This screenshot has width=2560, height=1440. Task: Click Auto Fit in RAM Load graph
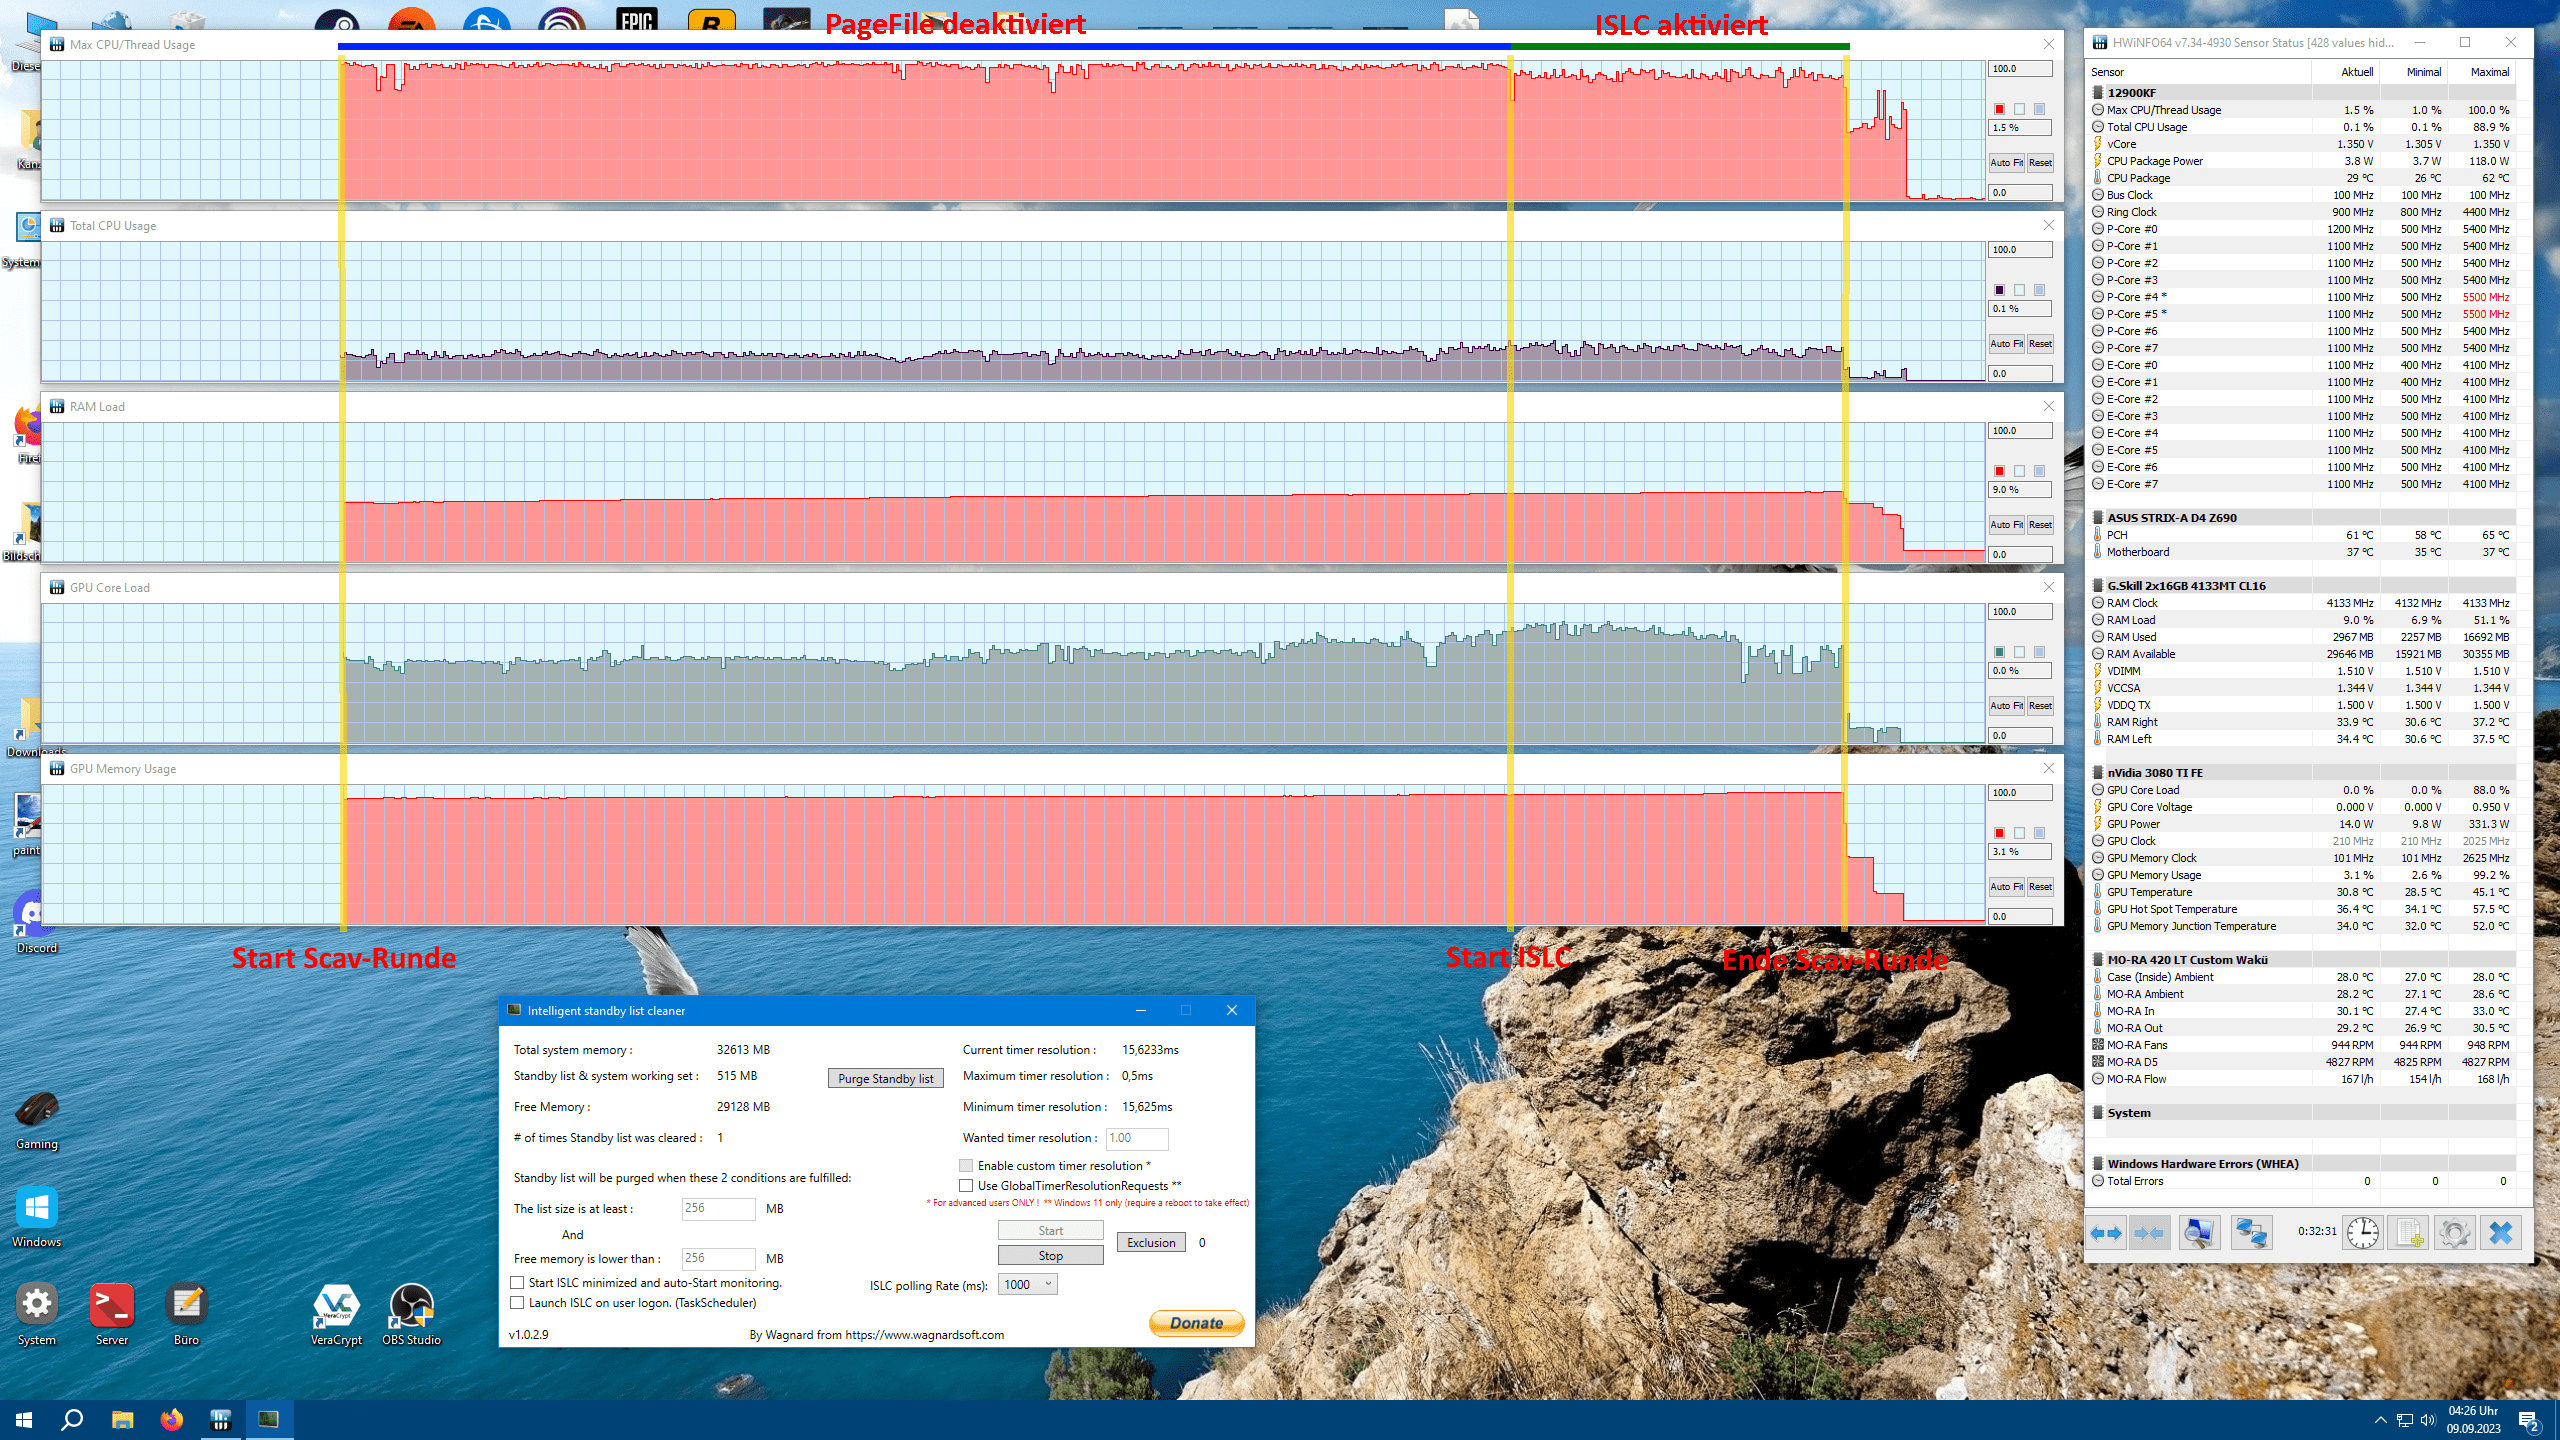click(x=2006, y=524)
